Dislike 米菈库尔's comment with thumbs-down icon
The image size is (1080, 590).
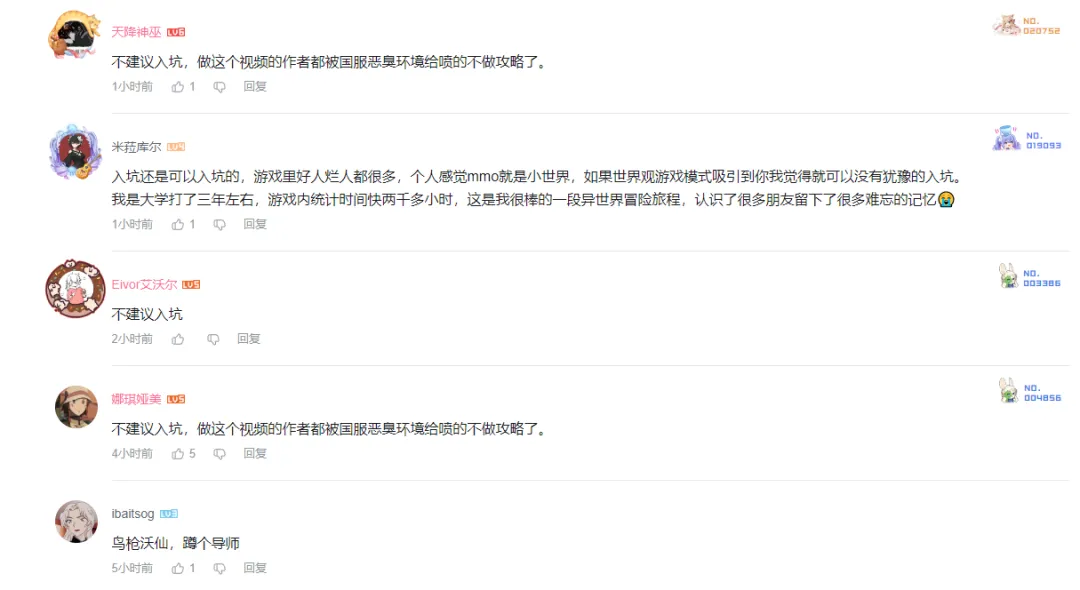click(x=219, y=224)
